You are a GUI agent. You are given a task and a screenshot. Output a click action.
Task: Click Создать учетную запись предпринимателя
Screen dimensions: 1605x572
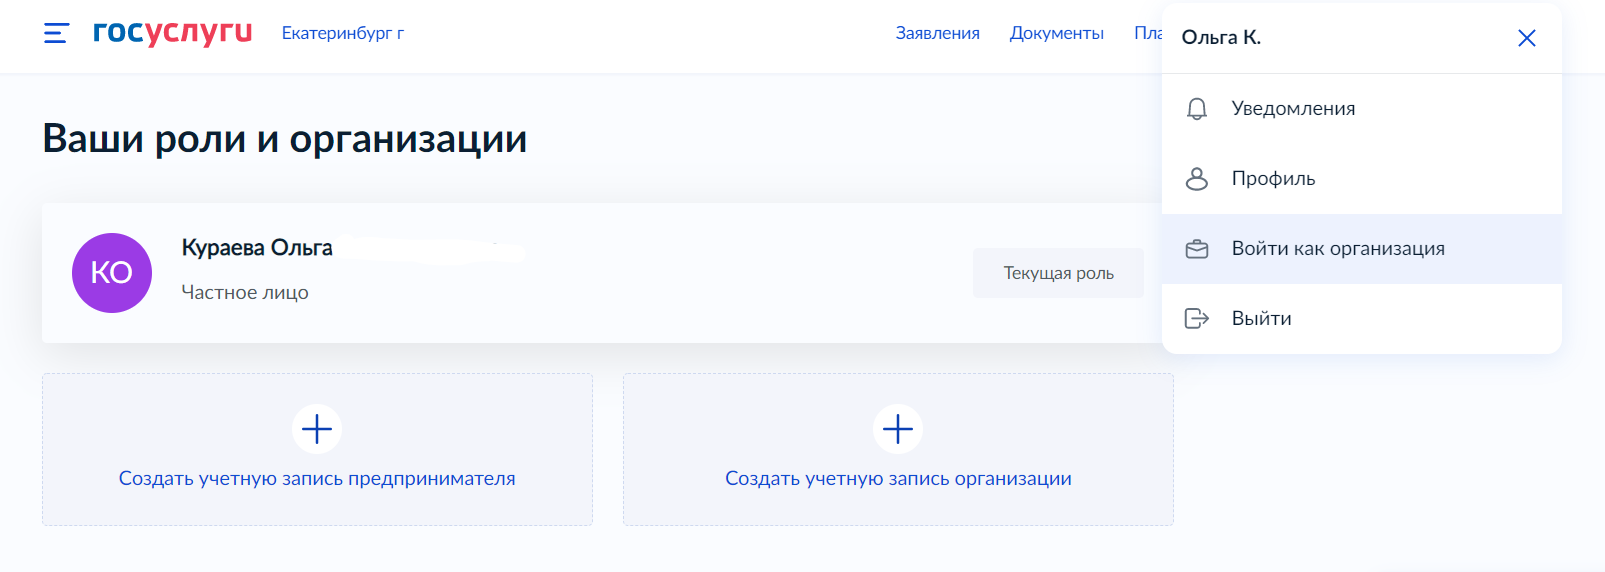(317, 478)
